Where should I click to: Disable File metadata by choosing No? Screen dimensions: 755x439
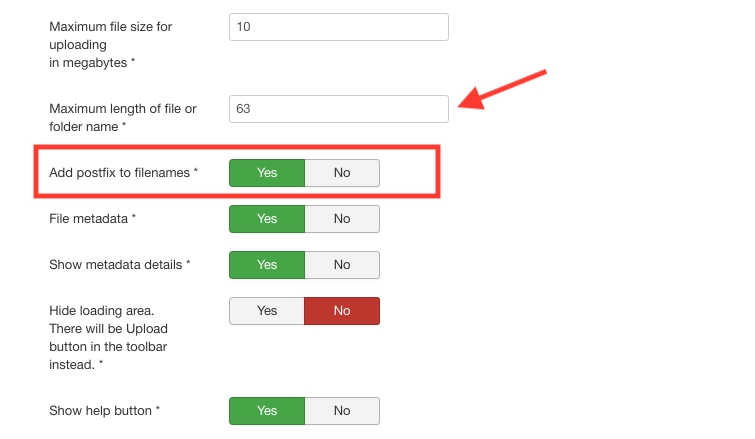342,219
